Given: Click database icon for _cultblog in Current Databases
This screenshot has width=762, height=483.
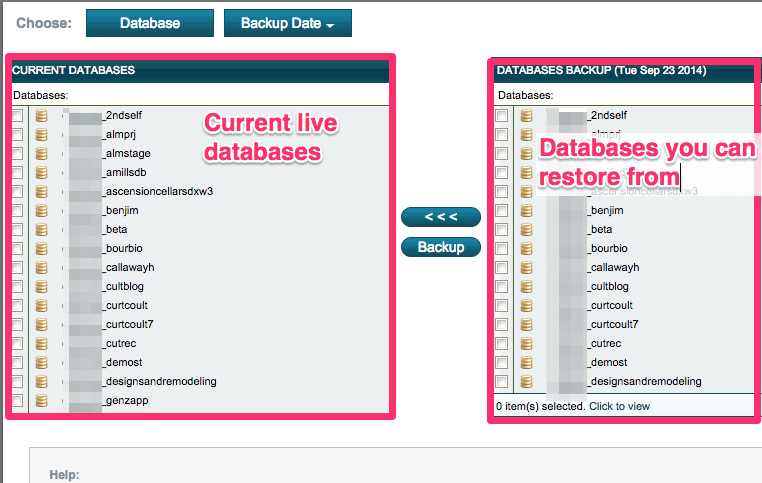Looking at the screenshot, I should (42, 286).
